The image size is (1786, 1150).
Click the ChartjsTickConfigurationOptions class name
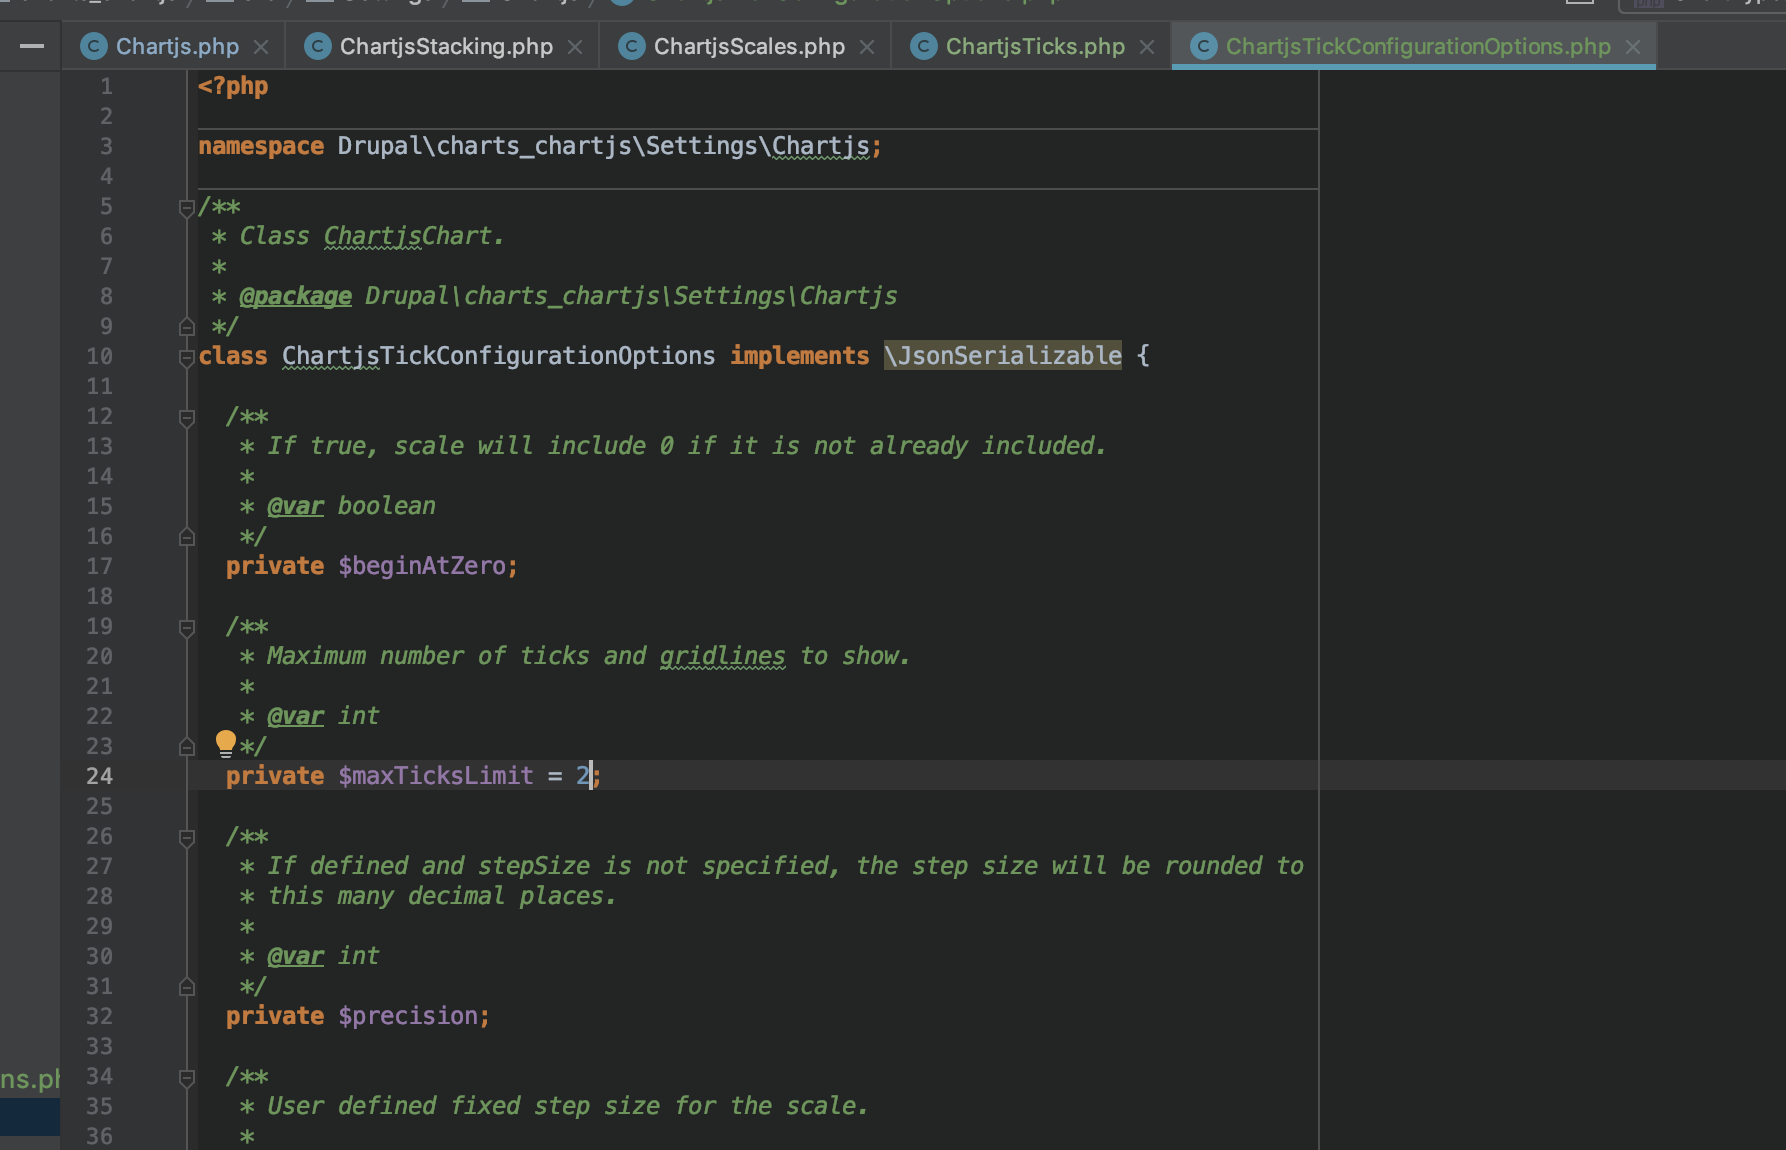(499, 355)
